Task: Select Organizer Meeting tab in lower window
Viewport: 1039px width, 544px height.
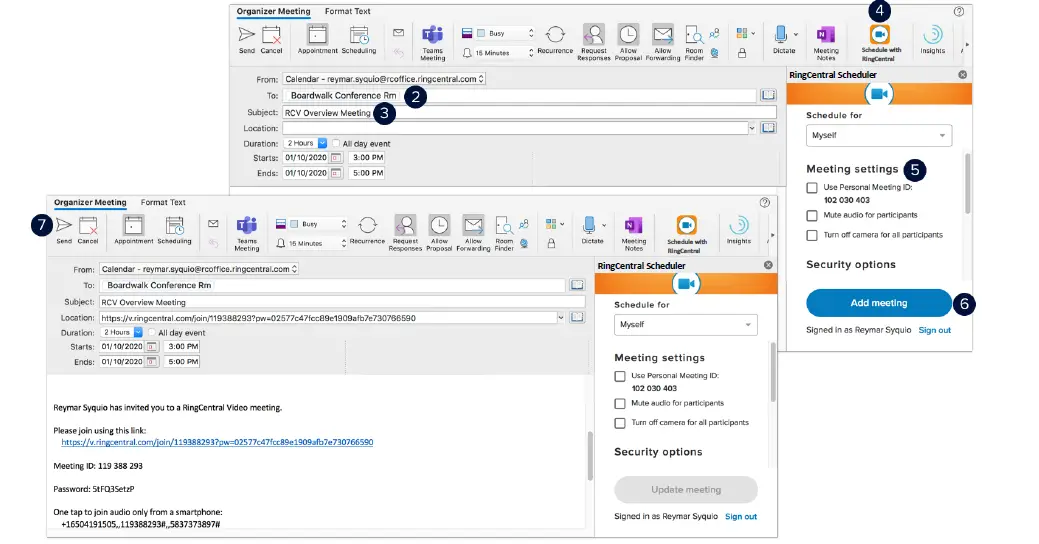Action: [89, 202]
